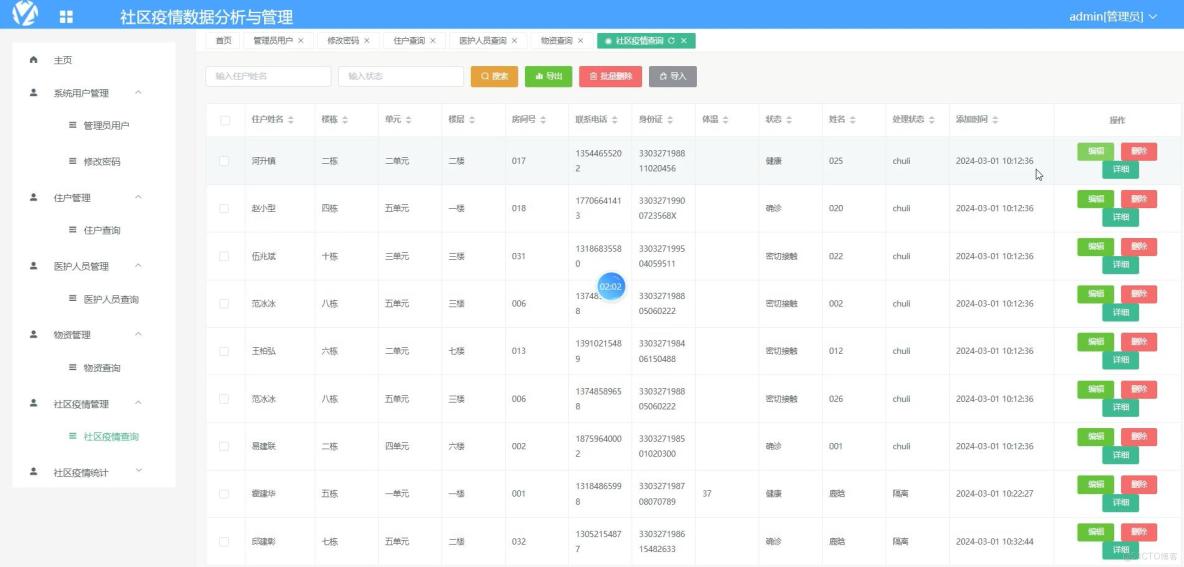
Task: Expand the 社区疫情统计 menu chevron
Action: tap(138, 470)
